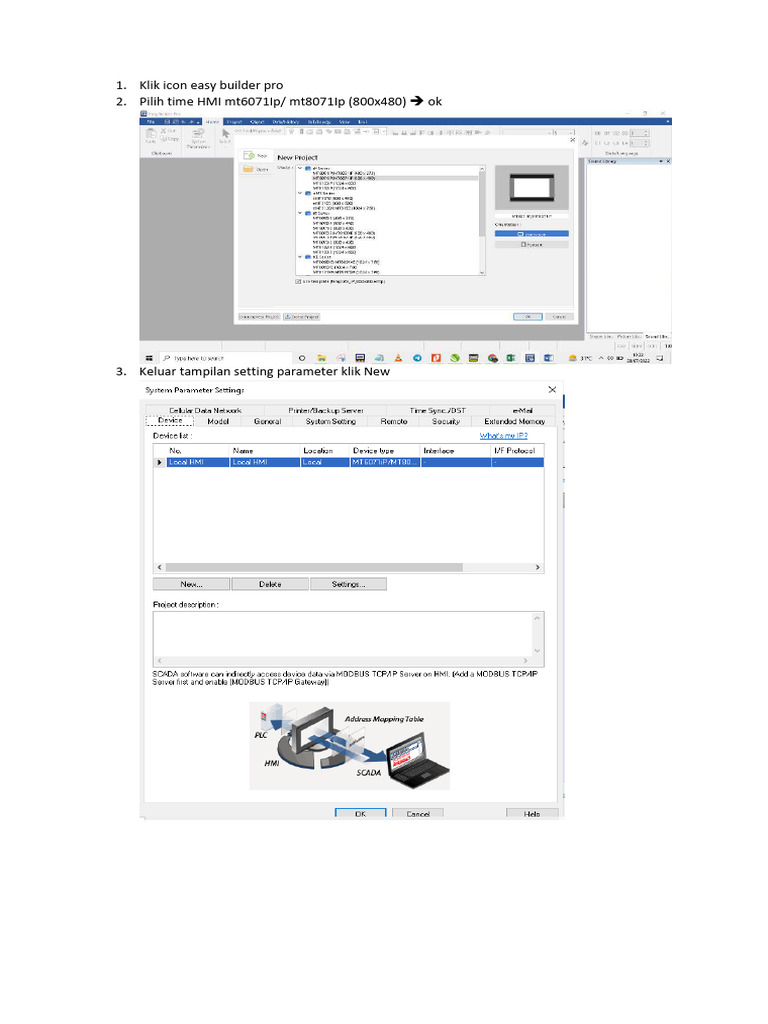768x1024 pixels.
Task: Toggle the Use template checkbox
Action: tap(298, 281)
